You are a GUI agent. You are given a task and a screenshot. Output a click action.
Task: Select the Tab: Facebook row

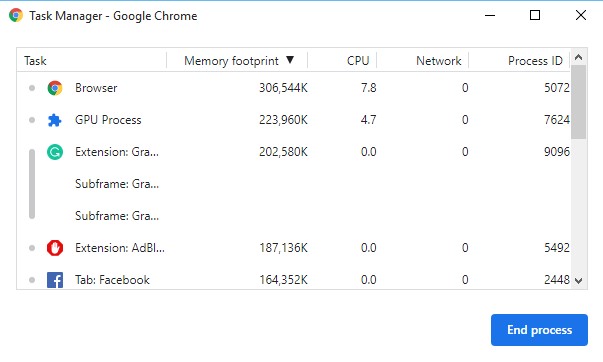click(x=294, y=280)
